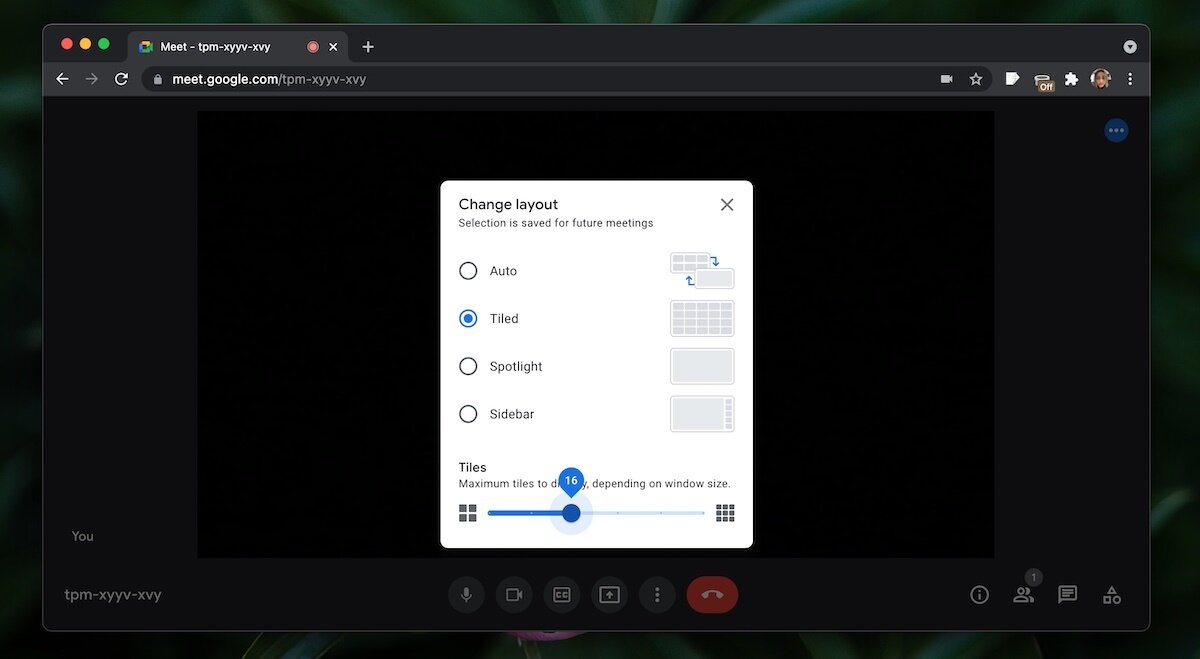
Task: Open more options in the call controls
Action: click(657, 594)
